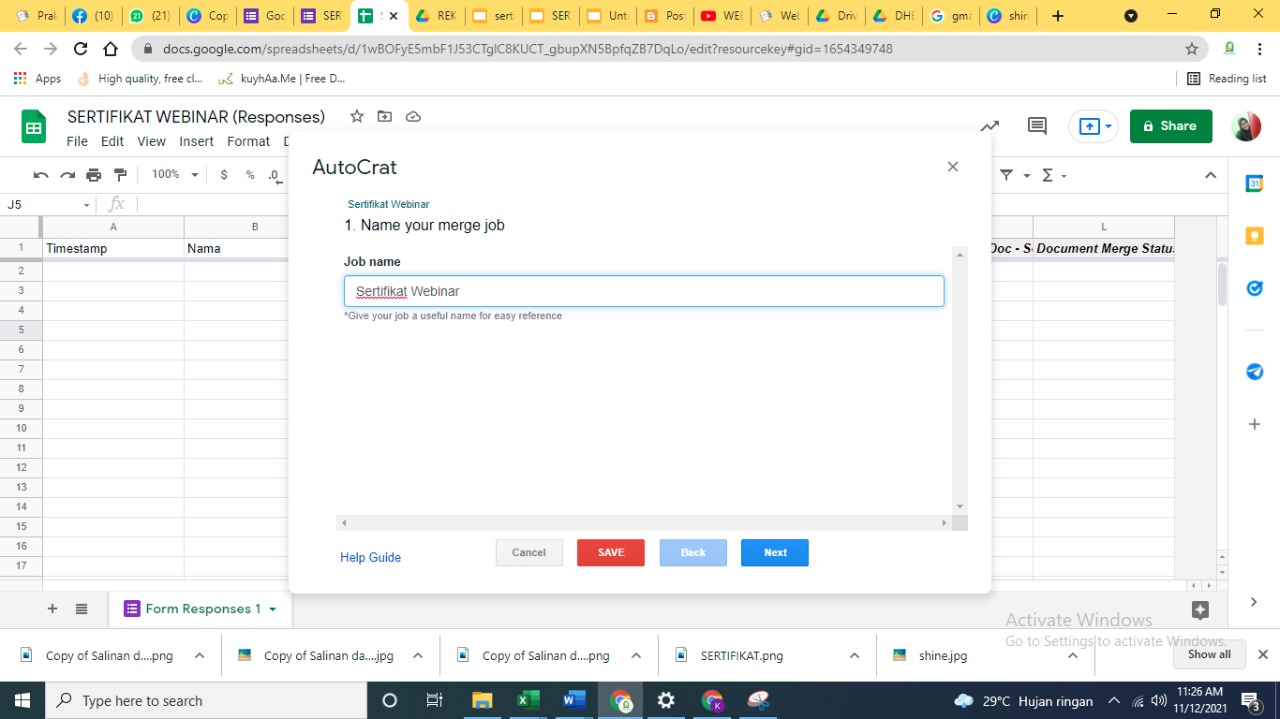Open File Explorer from taskbar
The height and width of the screenshot is (719, 1280).
tap(482, 700)
